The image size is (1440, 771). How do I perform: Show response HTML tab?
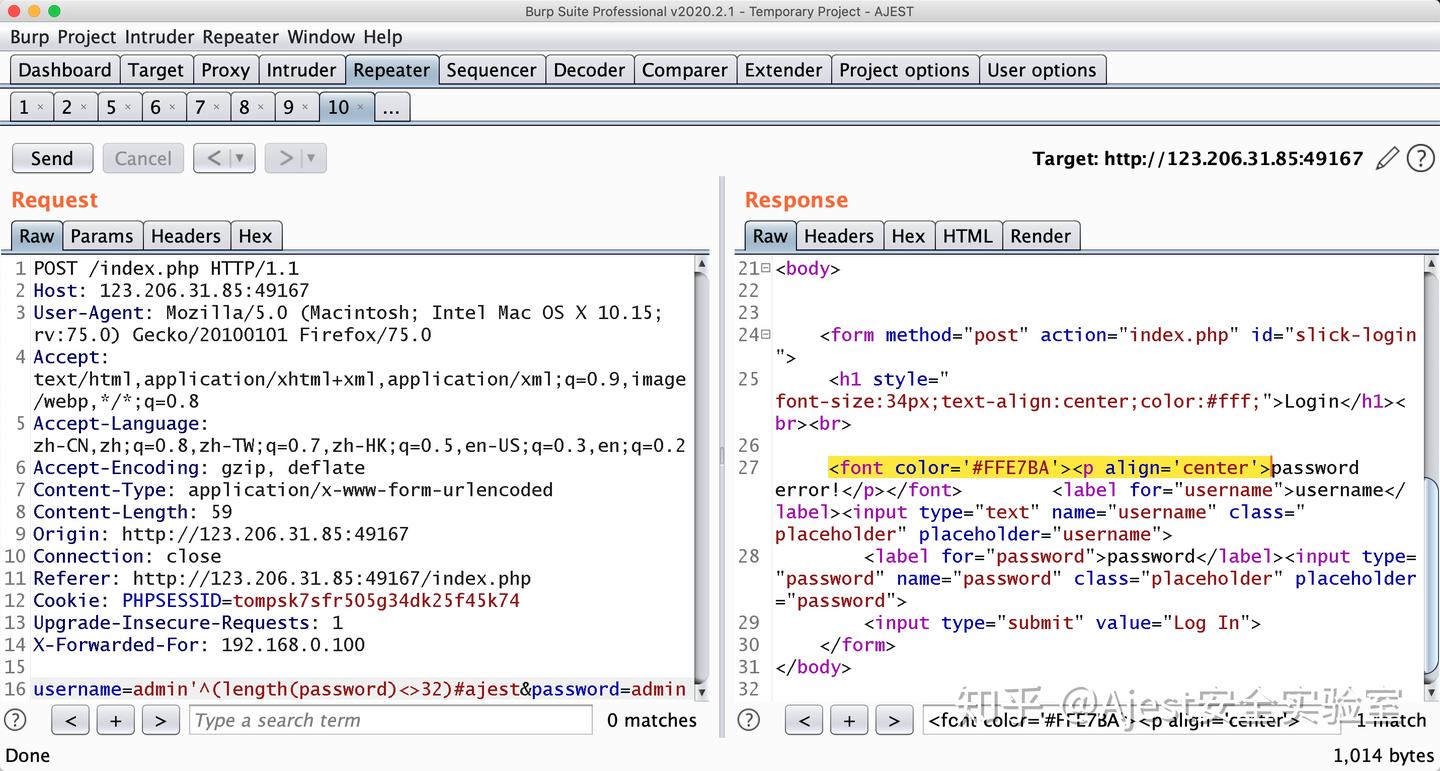tap(968, 236)
